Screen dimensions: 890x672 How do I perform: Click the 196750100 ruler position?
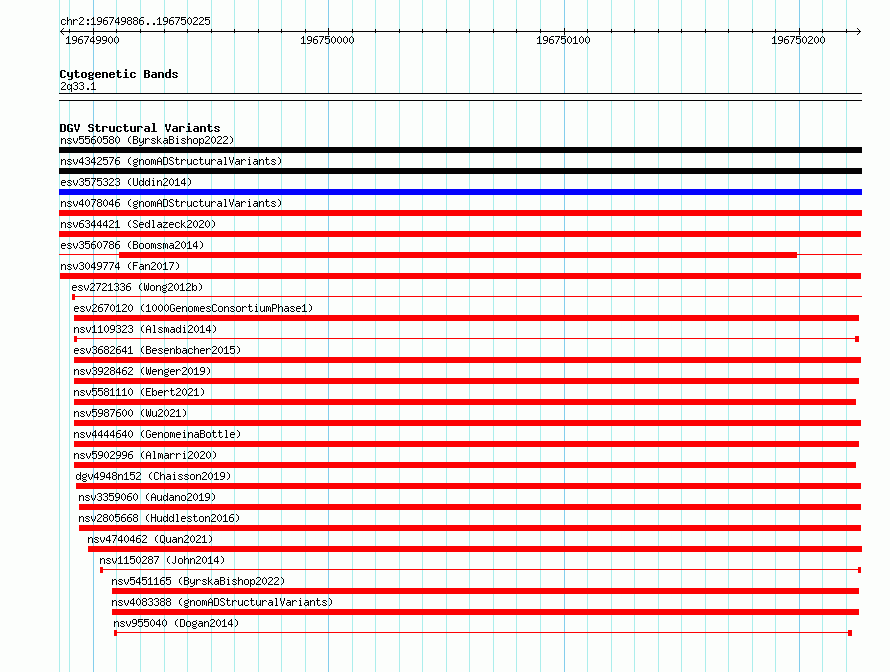pos(563,40)
